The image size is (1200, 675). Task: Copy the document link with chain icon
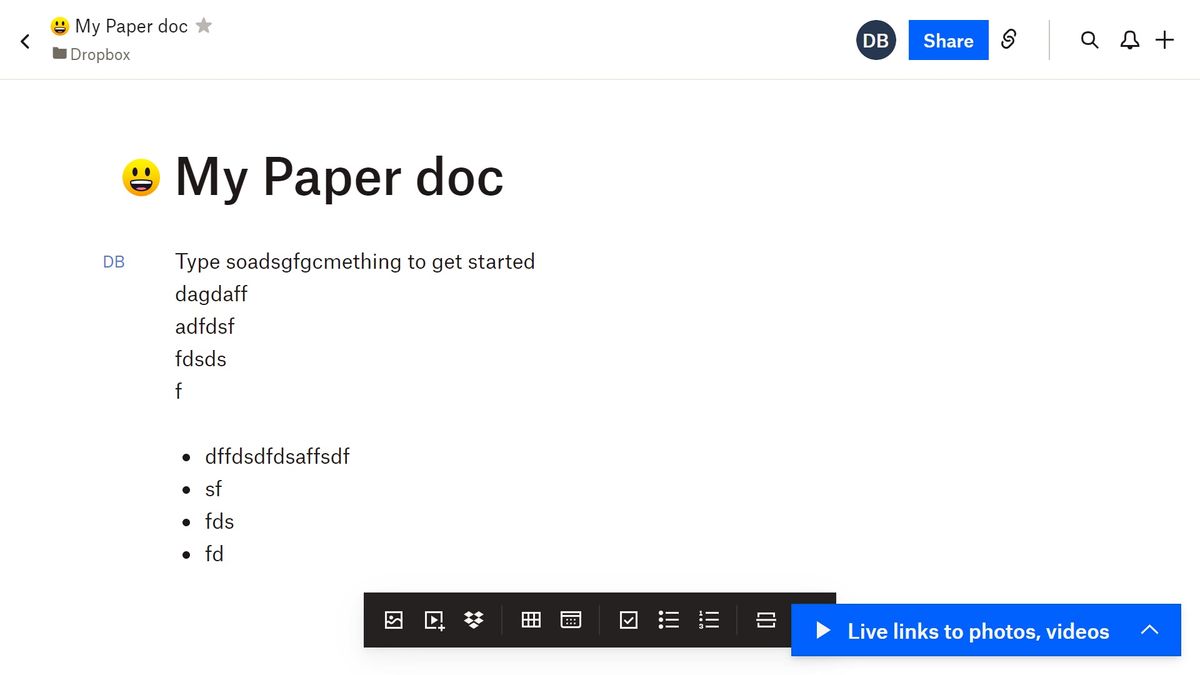1009,40
